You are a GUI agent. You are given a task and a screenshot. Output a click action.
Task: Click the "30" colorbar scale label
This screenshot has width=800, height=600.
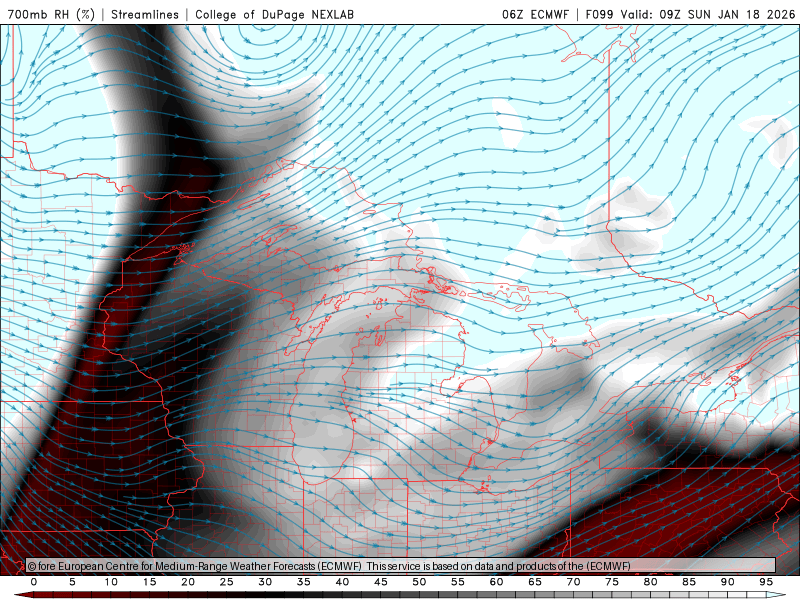[x=265, y=582]
